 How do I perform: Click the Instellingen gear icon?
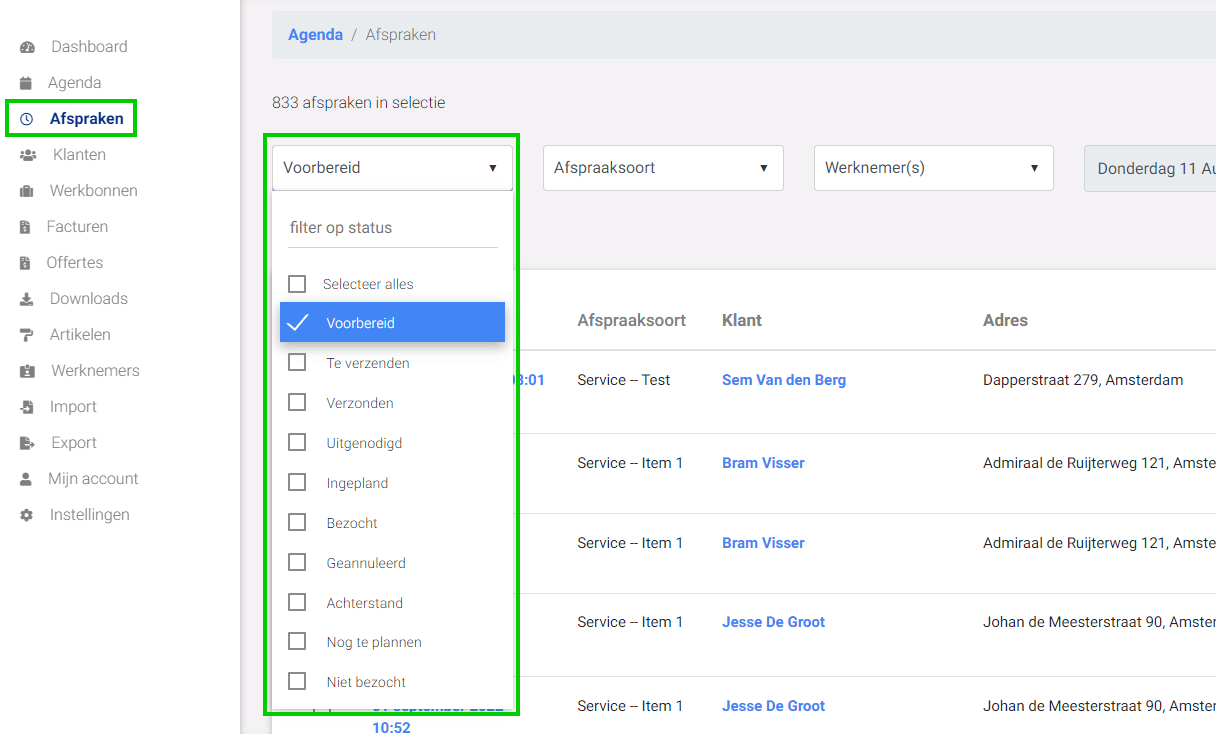click(27, 515)
